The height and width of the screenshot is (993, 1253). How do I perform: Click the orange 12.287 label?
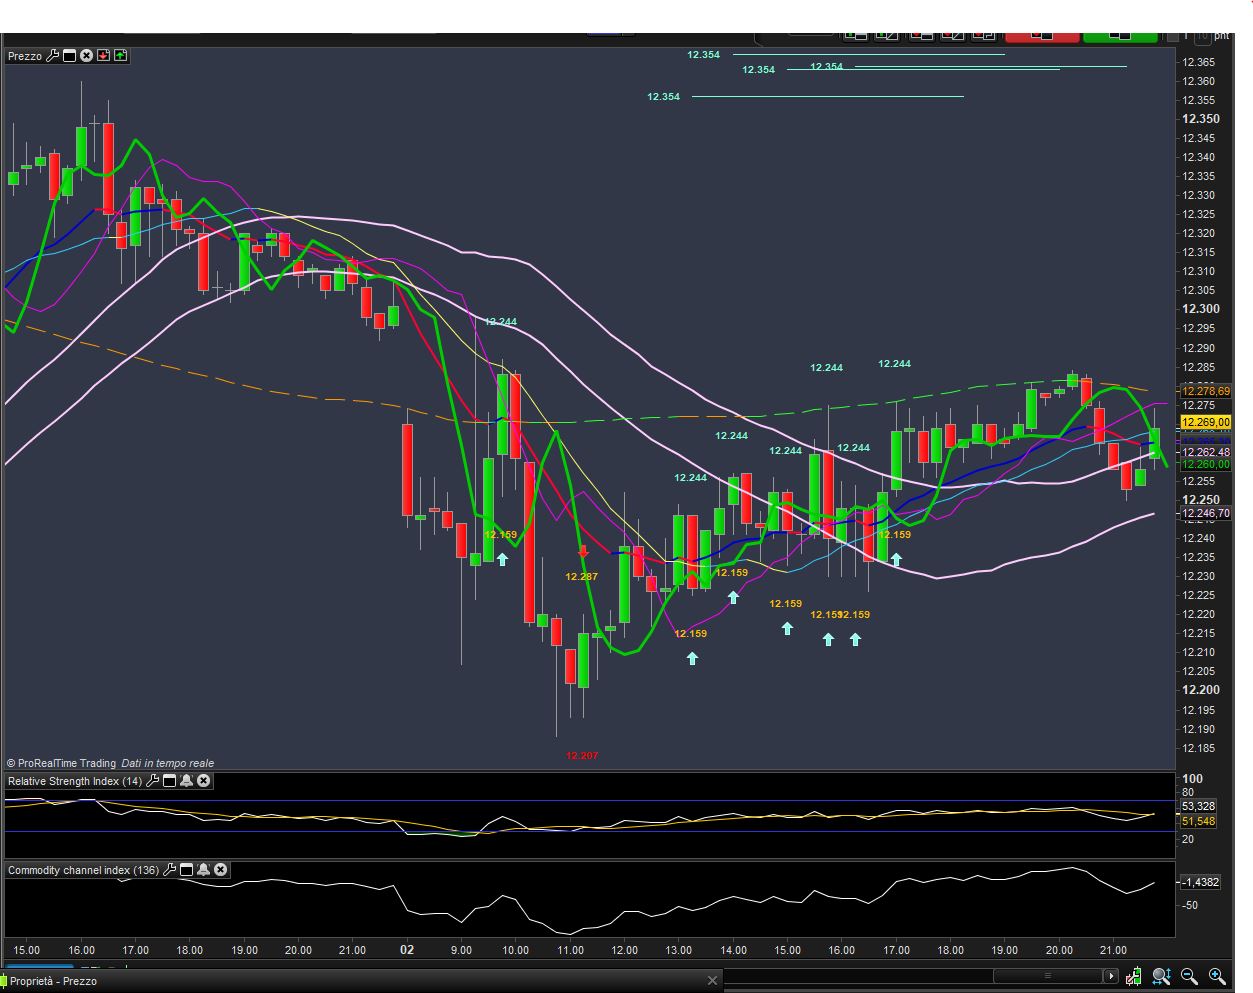click(x=581, y=577)
